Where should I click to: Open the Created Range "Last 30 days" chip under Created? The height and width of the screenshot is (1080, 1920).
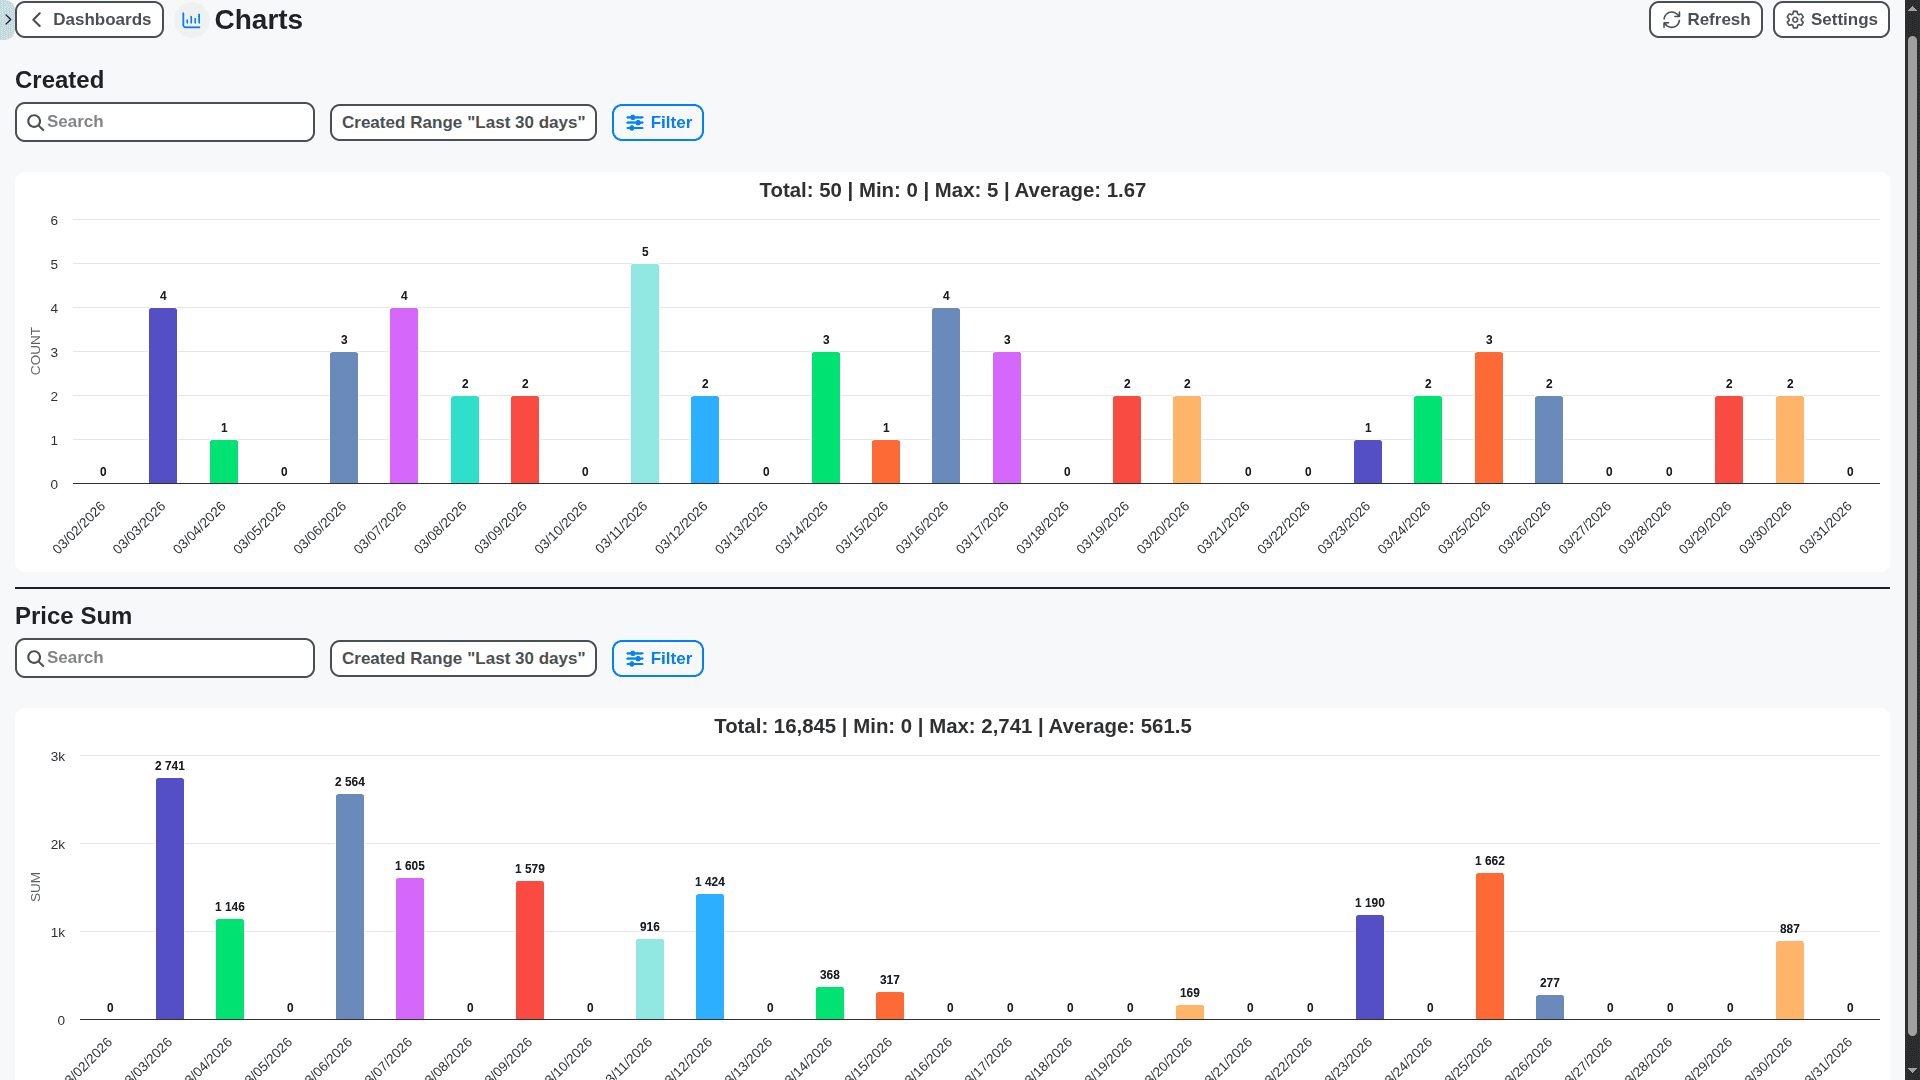click(x=463, y=122)
